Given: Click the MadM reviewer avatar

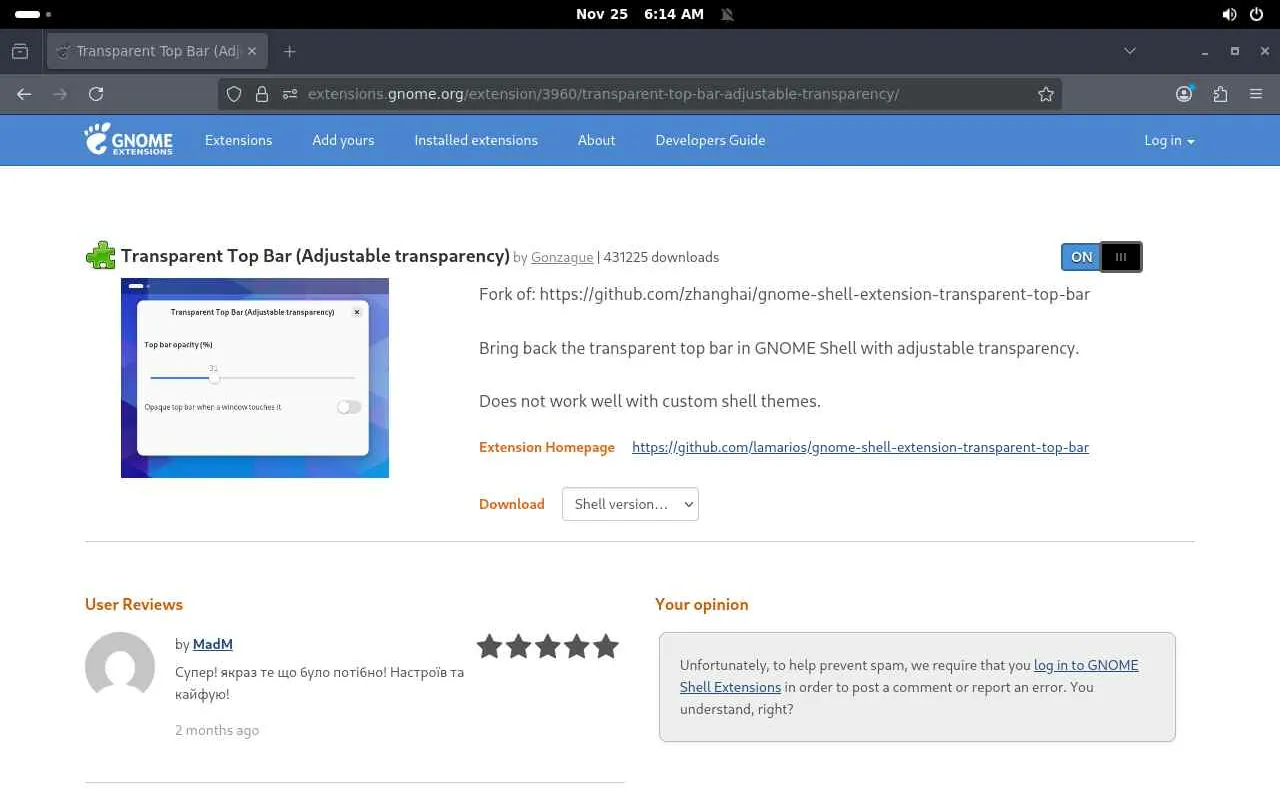Looking at the screenshot, I should pos(120,667).
